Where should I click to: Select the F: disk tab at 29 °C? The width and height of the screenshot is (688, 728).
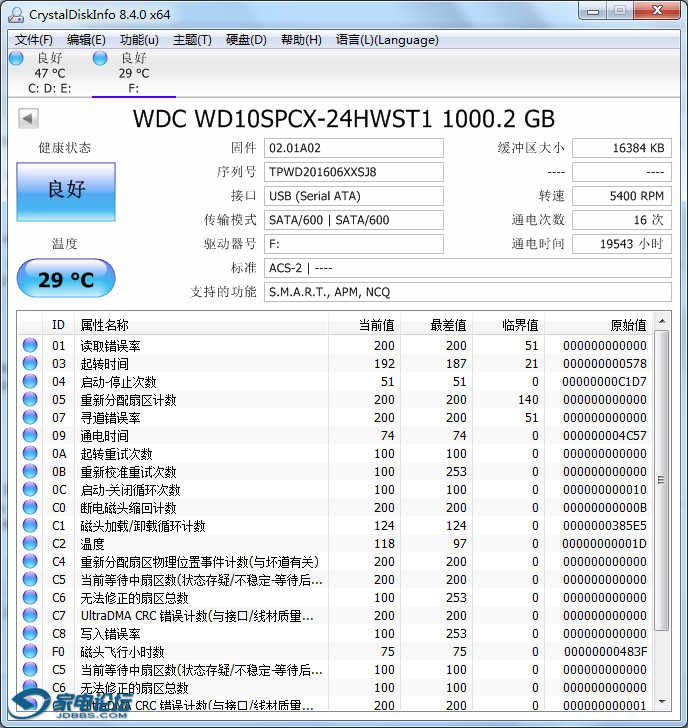pyautogui.click(x=134, y=73)
